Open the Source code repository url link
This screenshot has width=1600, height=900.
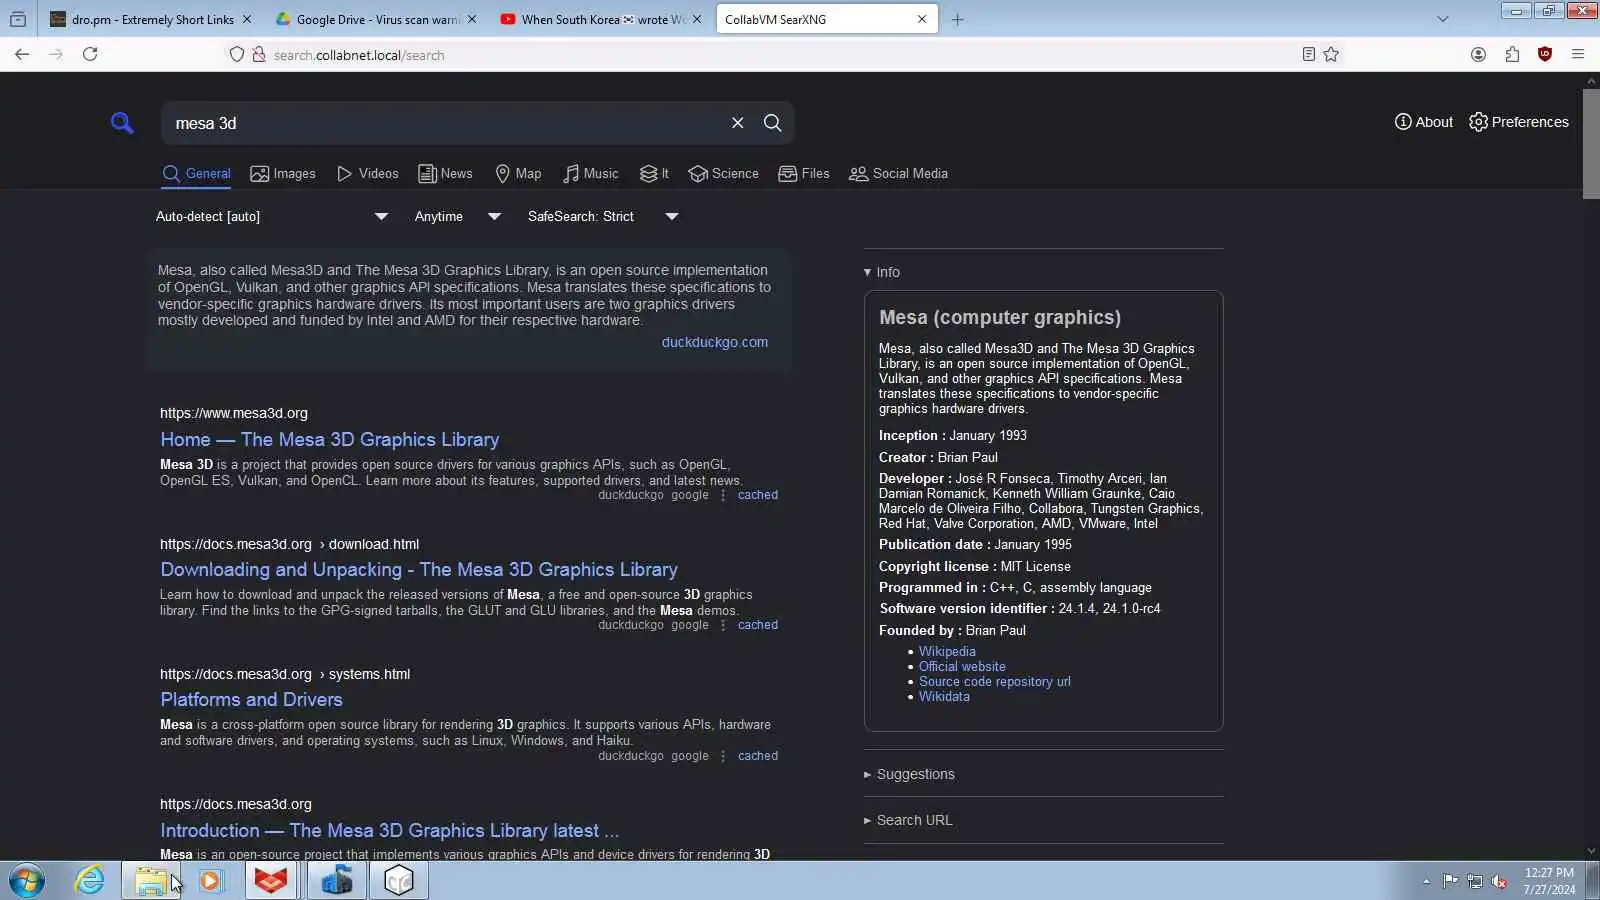tap(995, 681)
